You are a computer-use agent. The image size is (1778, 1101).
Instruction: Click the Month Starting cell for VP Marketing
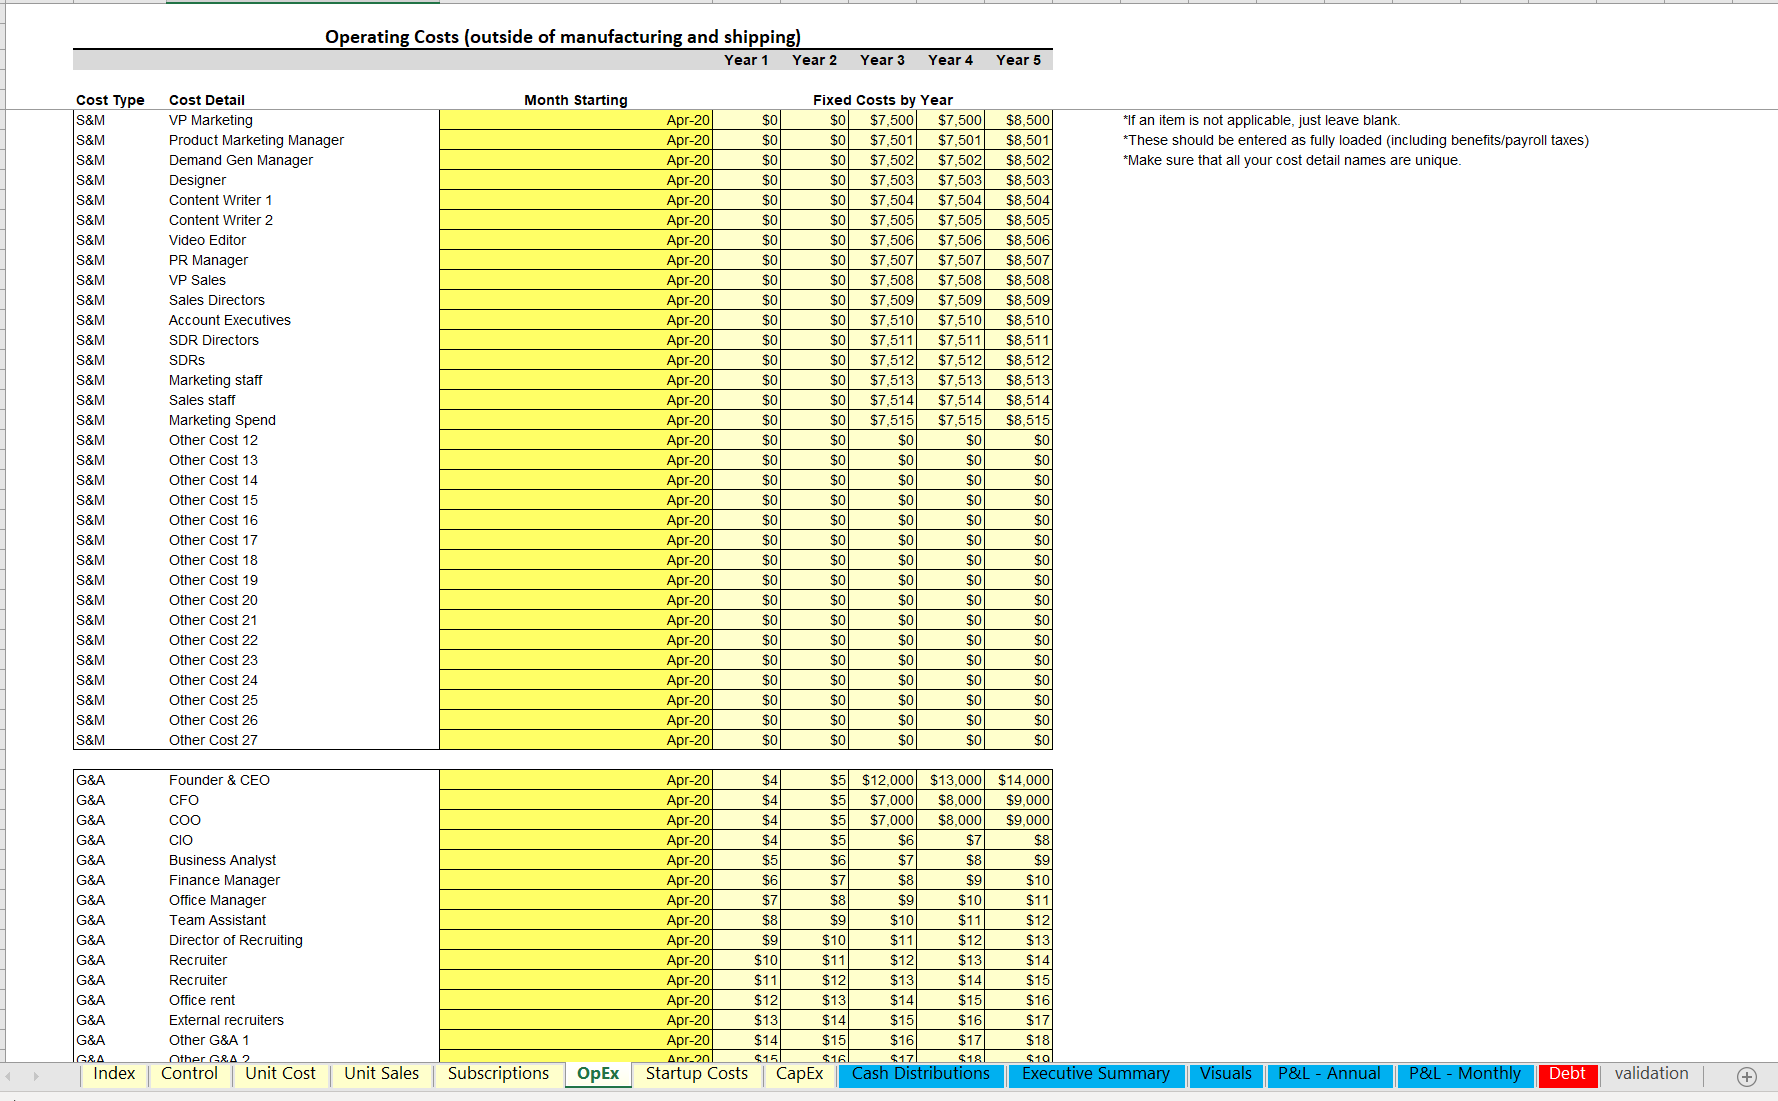[575, 120]
